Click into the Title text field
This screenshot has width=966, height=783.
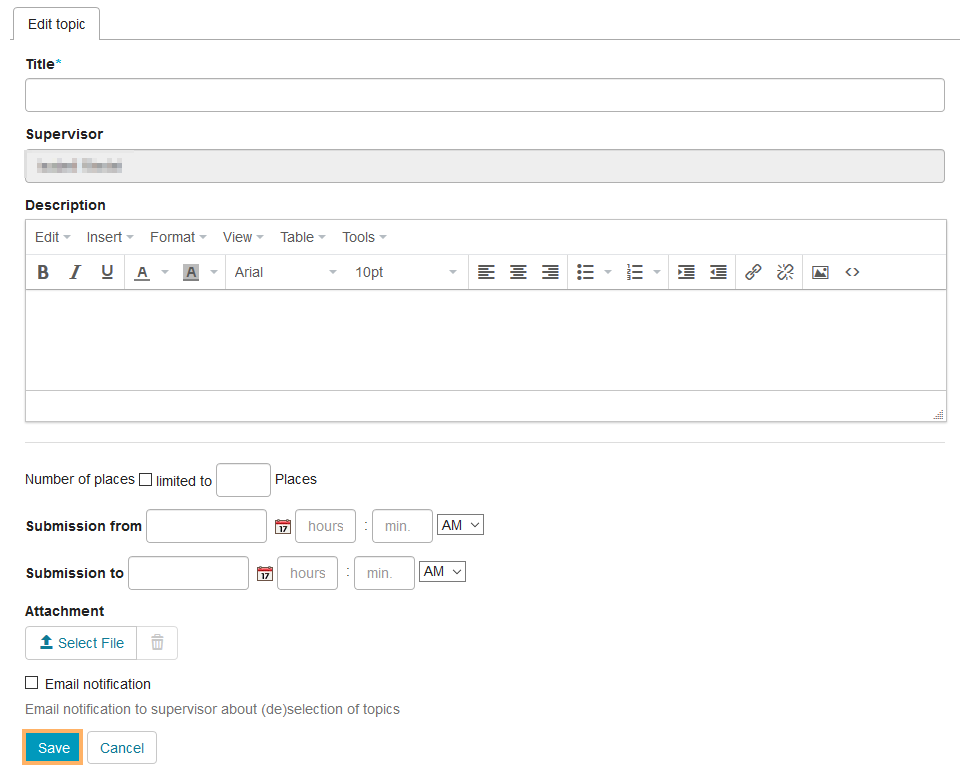[484, 95]
